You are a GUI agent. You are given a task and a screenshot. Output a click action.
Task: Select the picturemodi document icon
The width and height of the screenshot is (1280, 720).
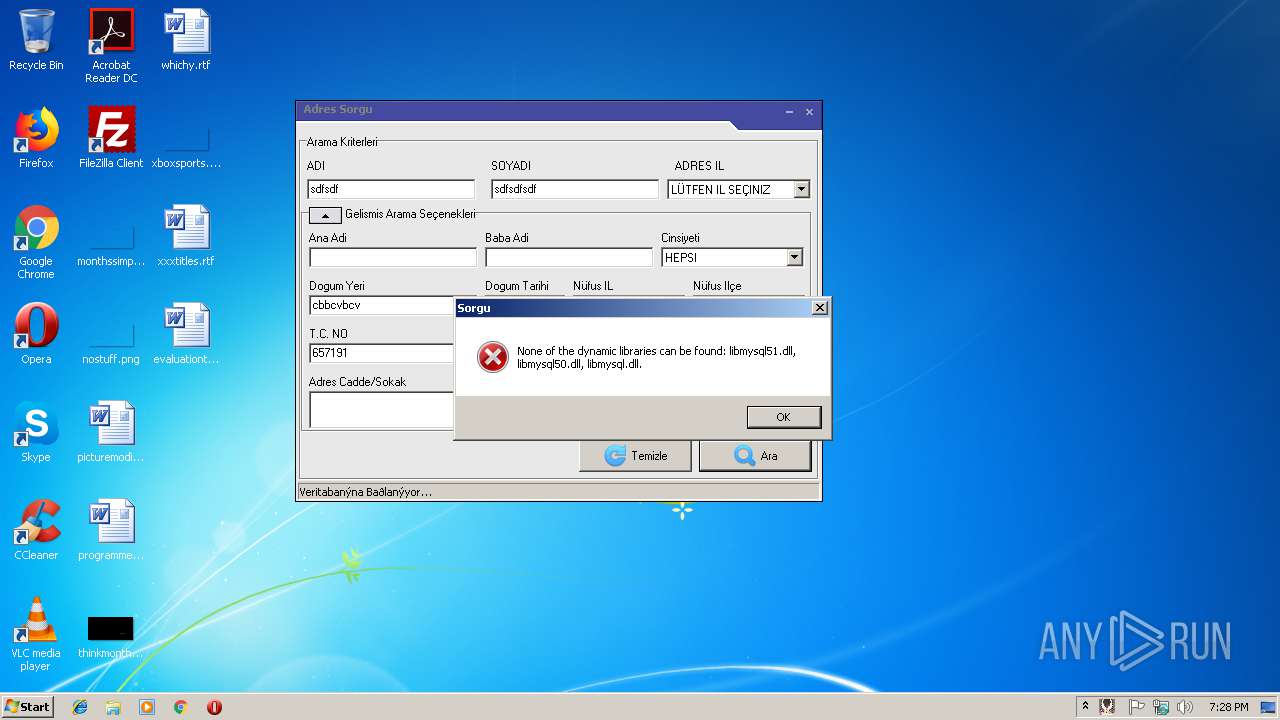tap(111, 432)
